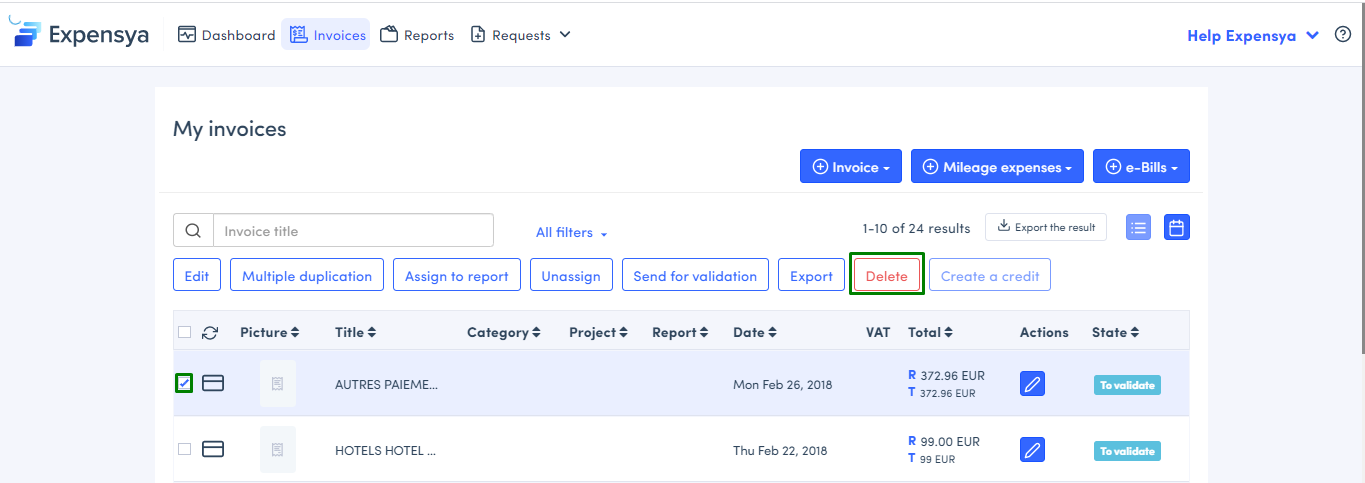Open the Reports section
1365x483 pixels.
tap(417, 35)
